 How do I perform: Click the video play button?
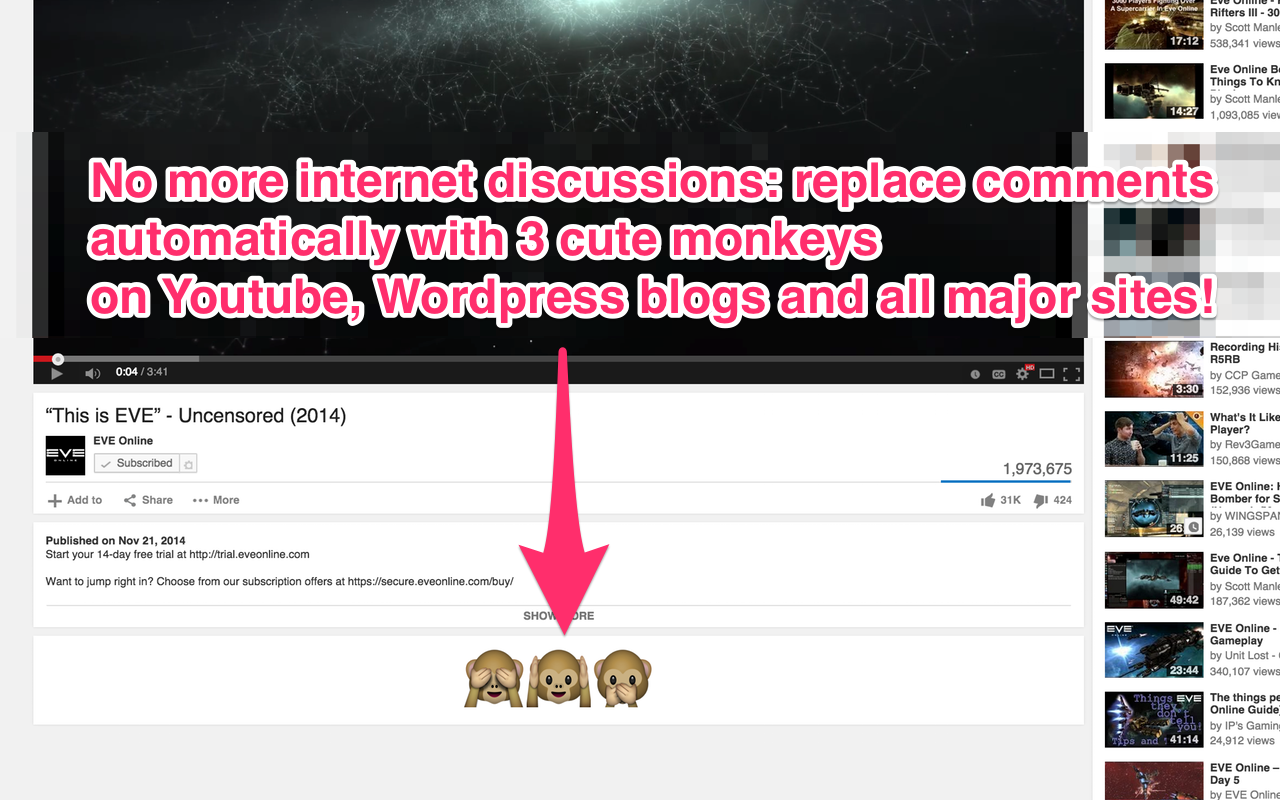point(56,373)
